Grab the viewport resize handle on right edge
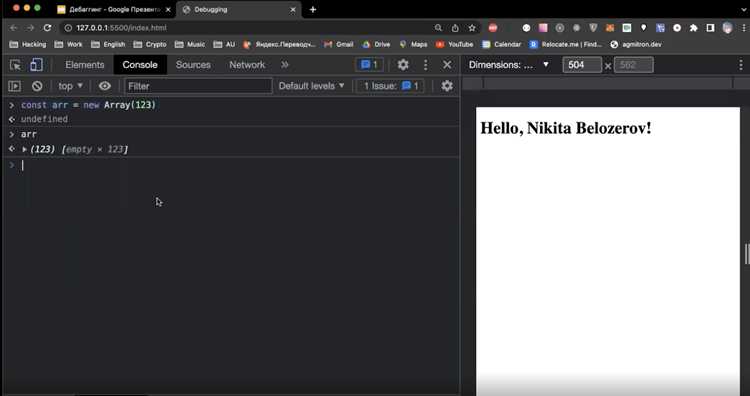The height and width of the screenshot is (396, 750). [747, 253]
